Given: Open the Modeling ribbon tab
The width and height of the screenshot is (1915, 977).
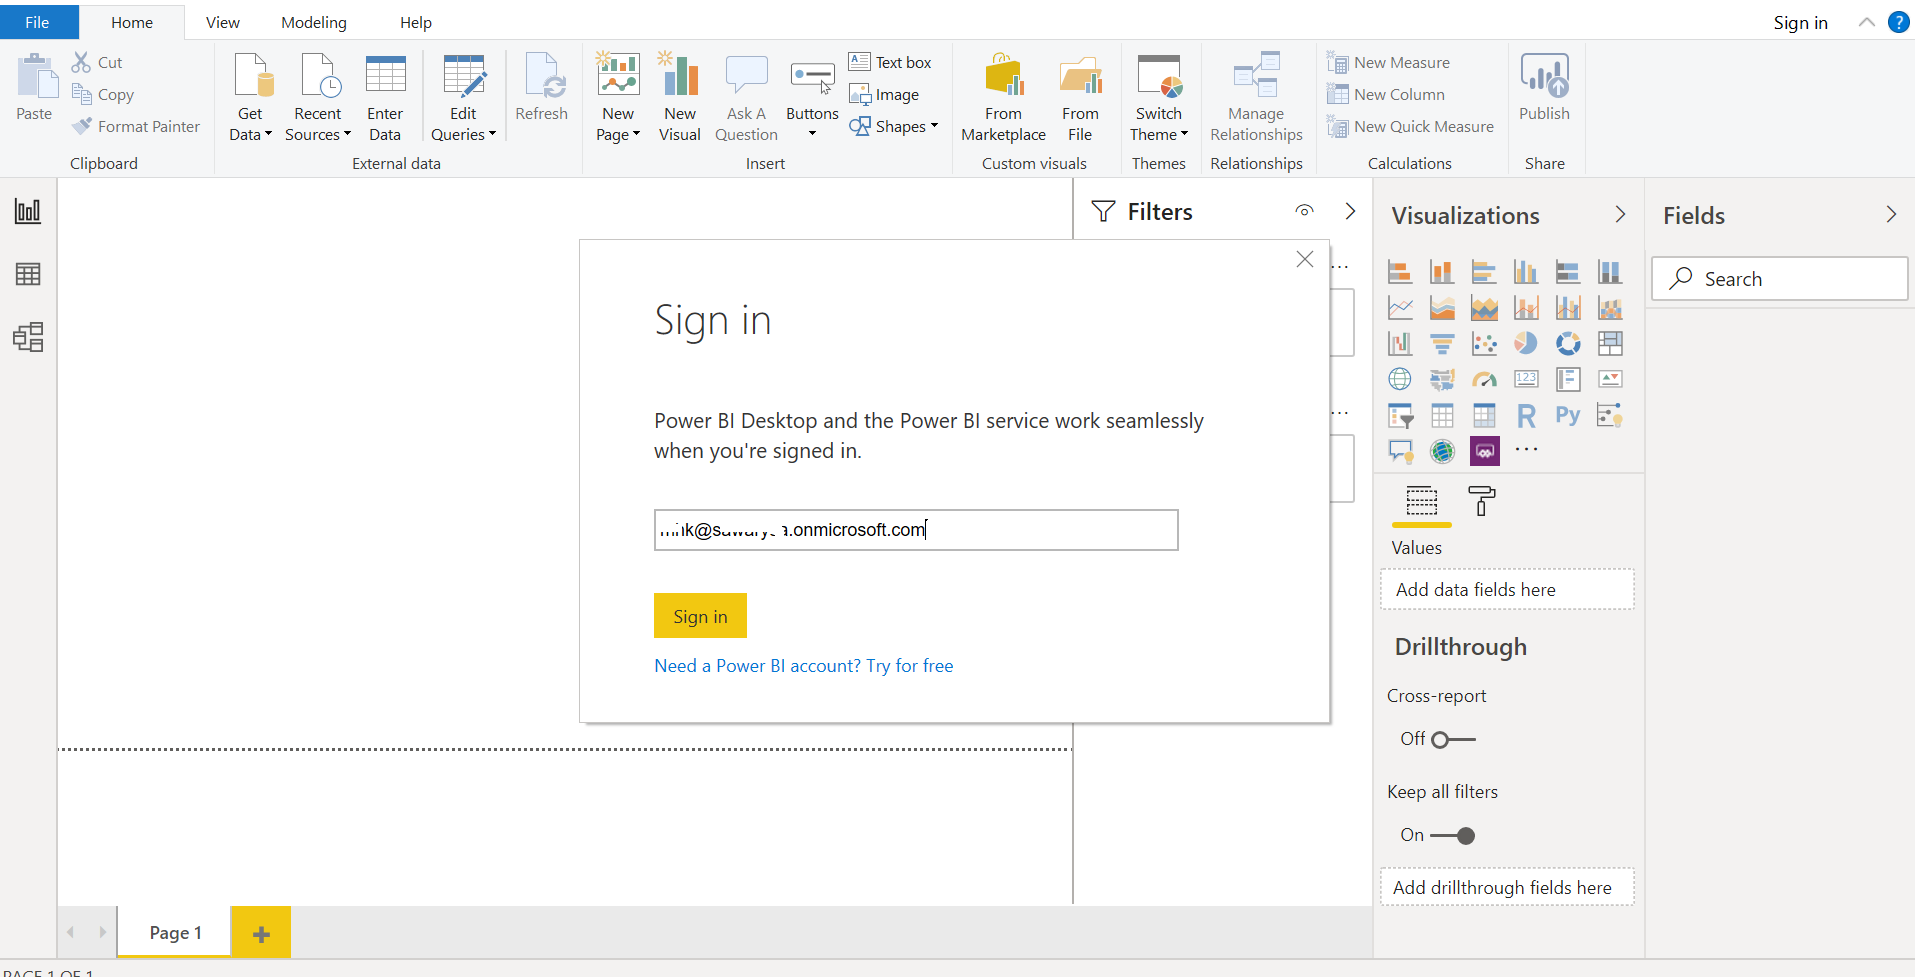Looking at the screenshot, I should point(314,22).
